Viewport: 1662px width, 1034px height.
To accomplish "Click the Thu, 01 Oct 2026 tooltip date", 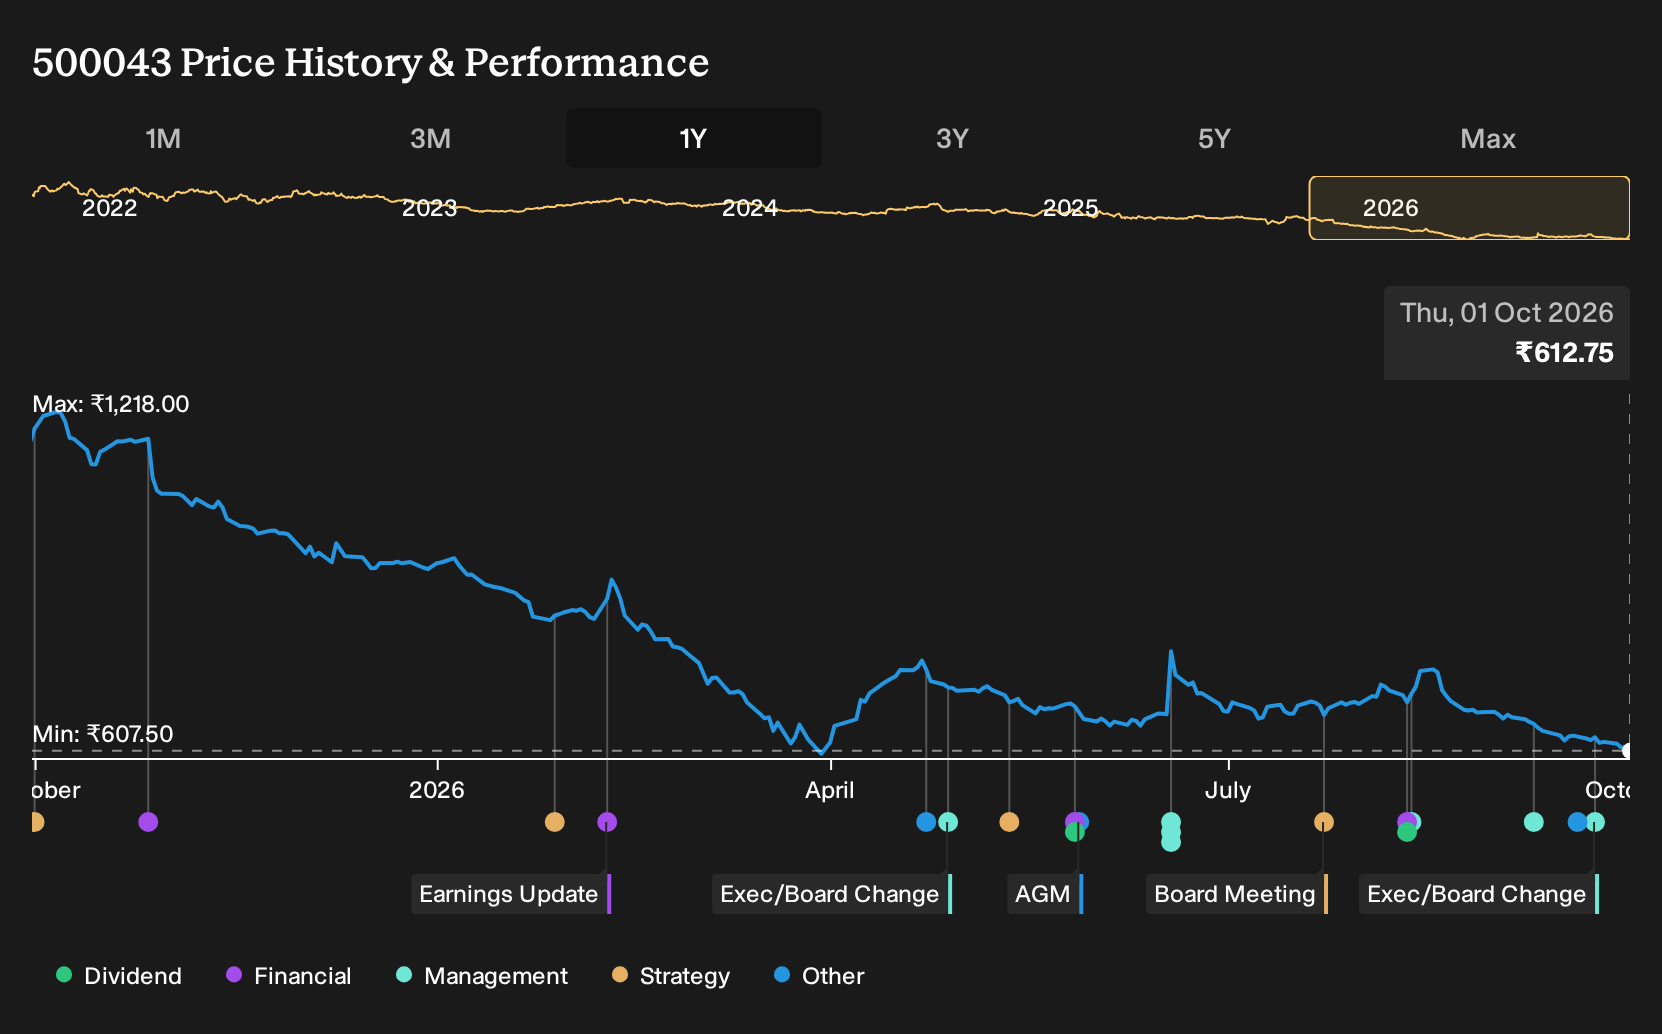I will [1506, 313].
